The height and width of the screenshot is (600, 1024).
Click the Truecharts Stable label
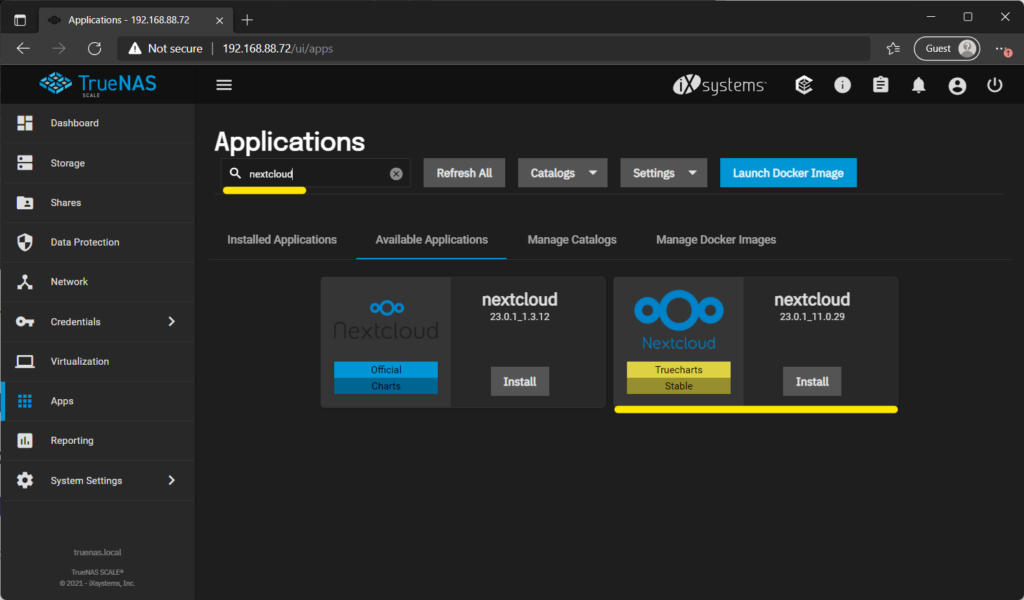(679, 377)
